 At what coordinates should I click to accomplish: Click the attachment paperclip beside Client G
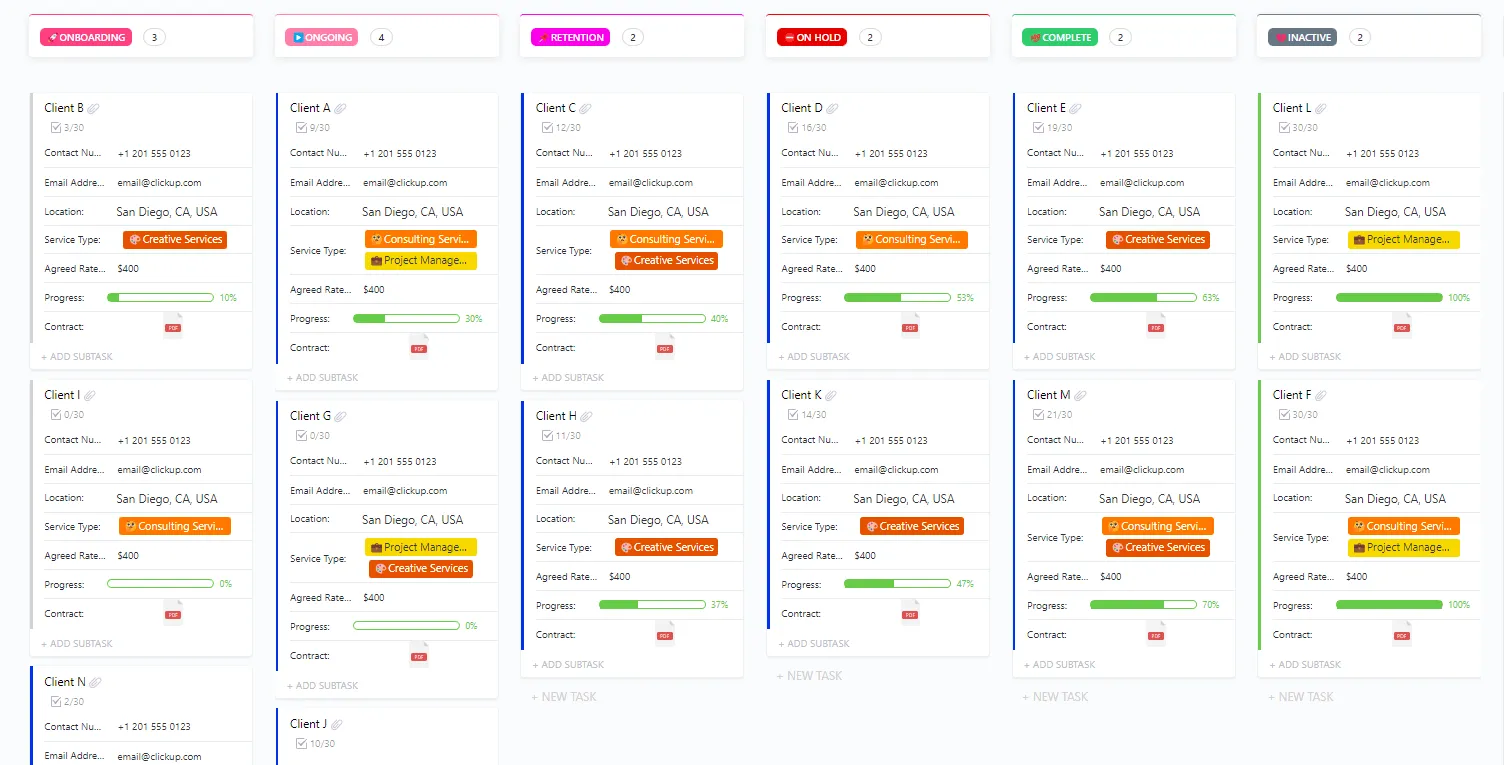[340, 416]
